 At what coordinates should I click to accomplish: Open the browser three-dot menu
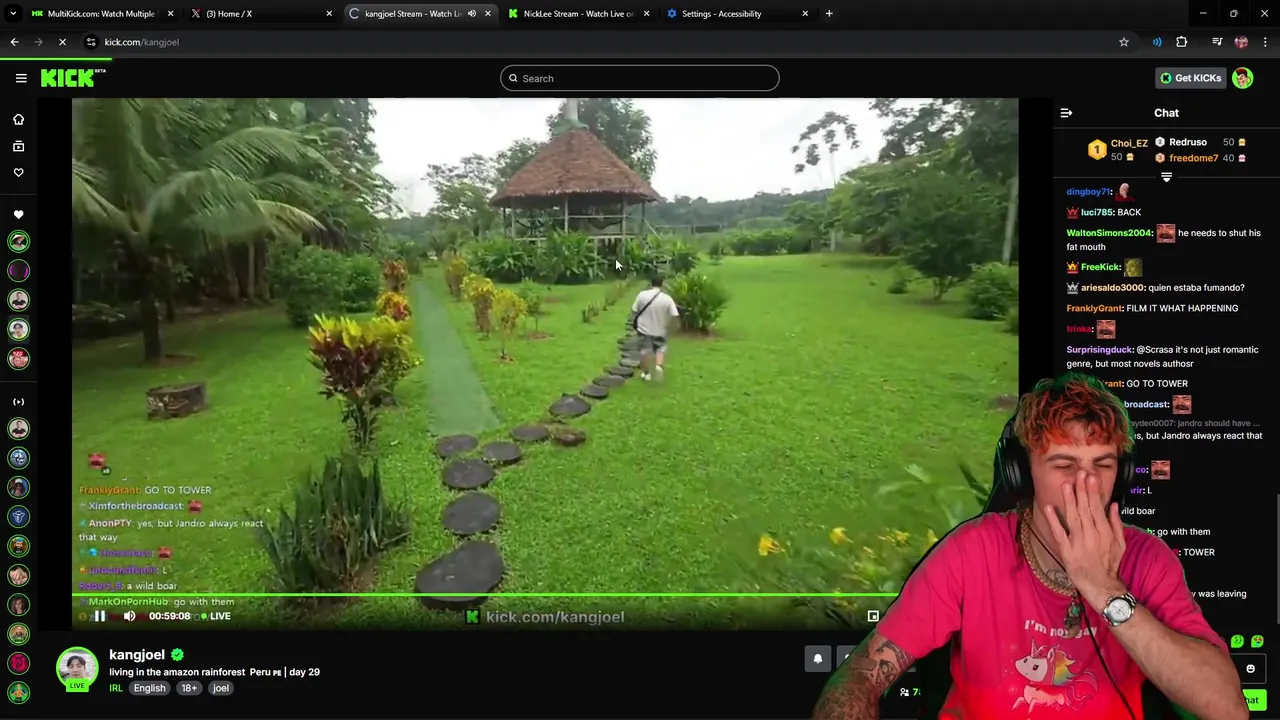[1266, 42]
